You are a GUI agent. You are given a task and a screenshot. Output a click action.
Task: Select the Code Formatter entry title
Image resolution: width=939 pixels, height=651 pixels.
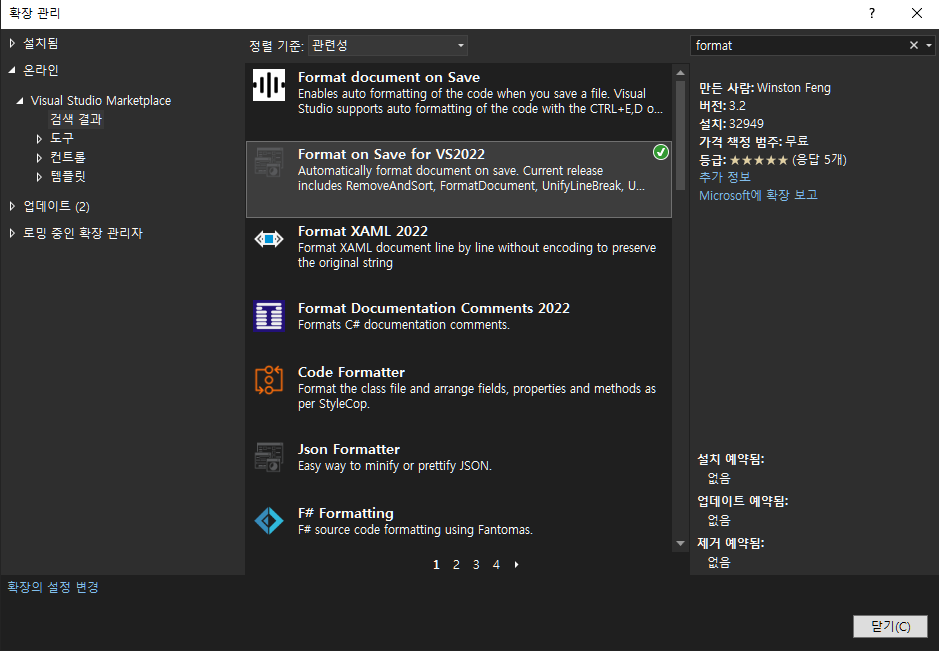click(x=352, y=373)
